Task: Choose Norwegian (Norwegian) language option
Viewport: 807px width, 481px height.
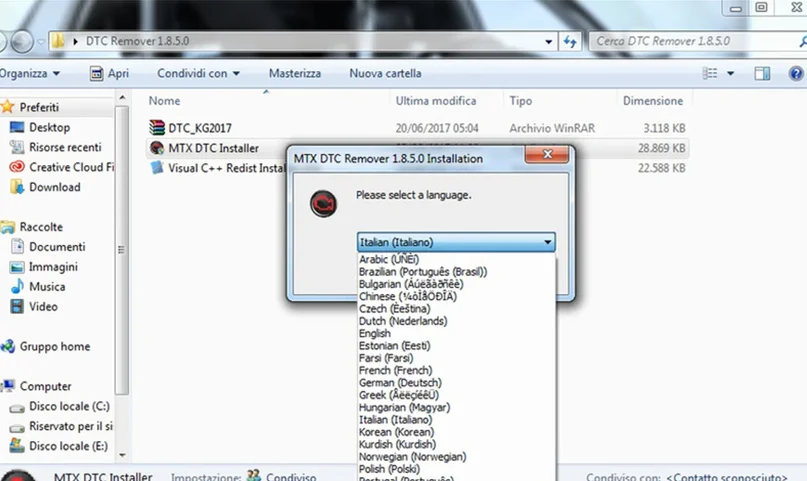Action: [x=456, y=457]
